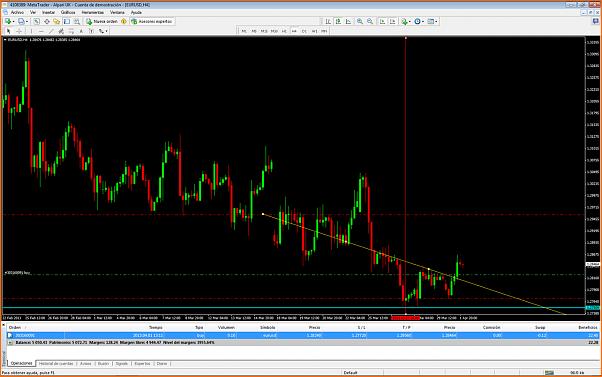Click the Templates icon
Viewport: 602px width, 377px height.
point(430,21)
